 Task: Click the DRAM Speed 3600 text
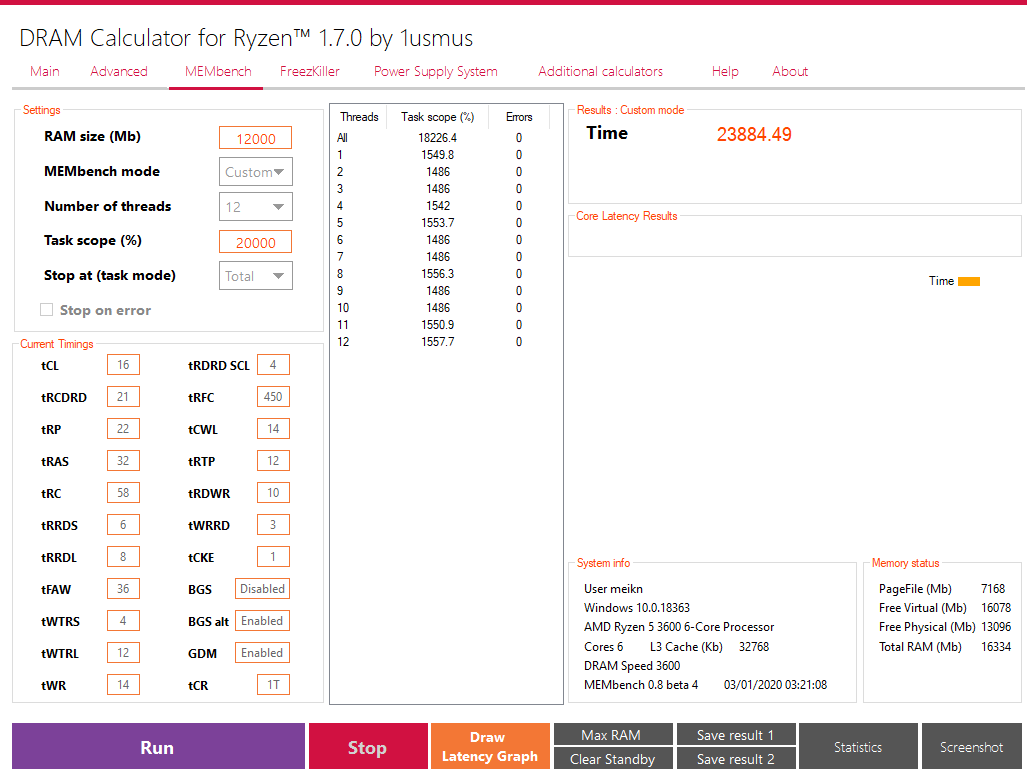pyautogui.click(x=632, y=665)
